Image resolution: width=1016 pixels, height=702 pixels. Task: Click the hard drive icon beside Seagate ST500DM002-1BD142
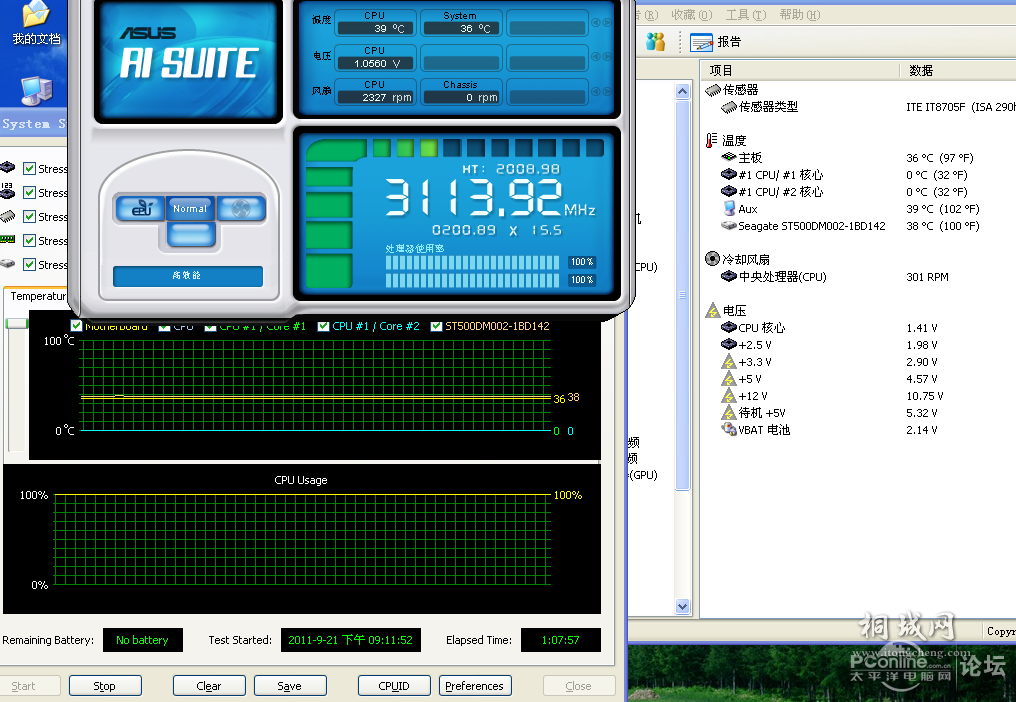click(x=729, y=226)
